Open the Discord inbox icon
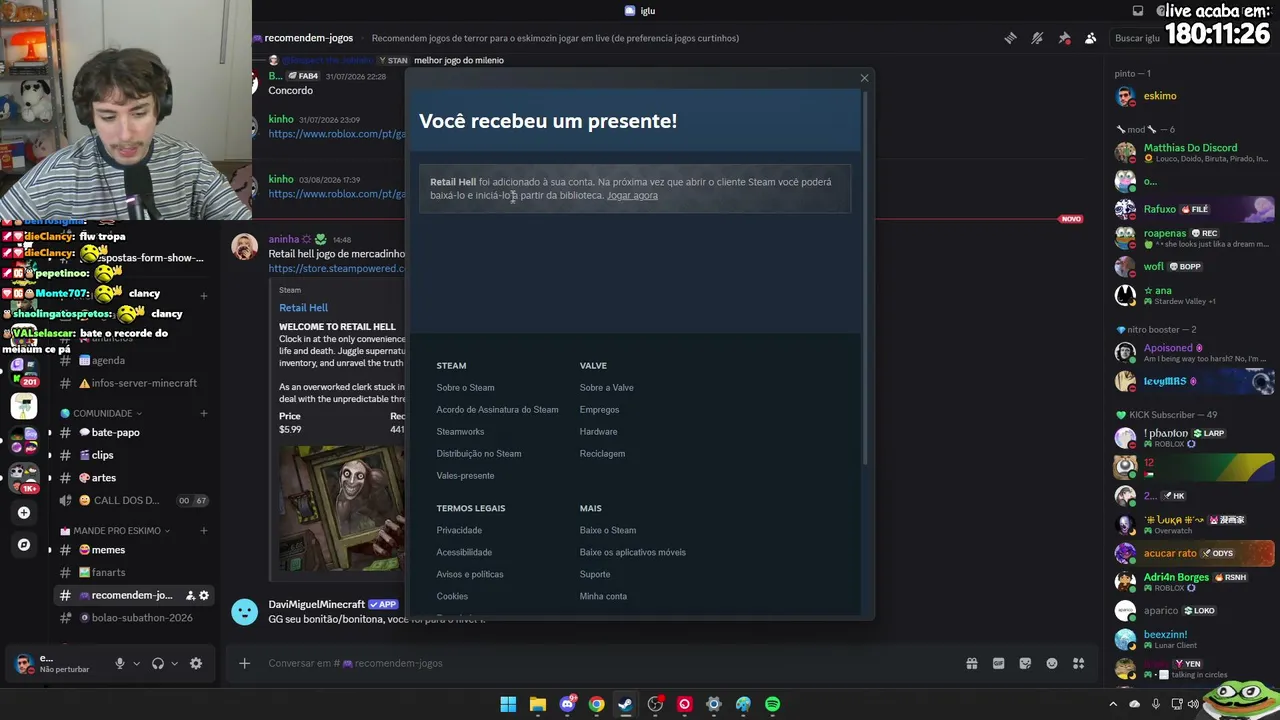The width and height of the screenshot is (1280, 720). 1138,11
